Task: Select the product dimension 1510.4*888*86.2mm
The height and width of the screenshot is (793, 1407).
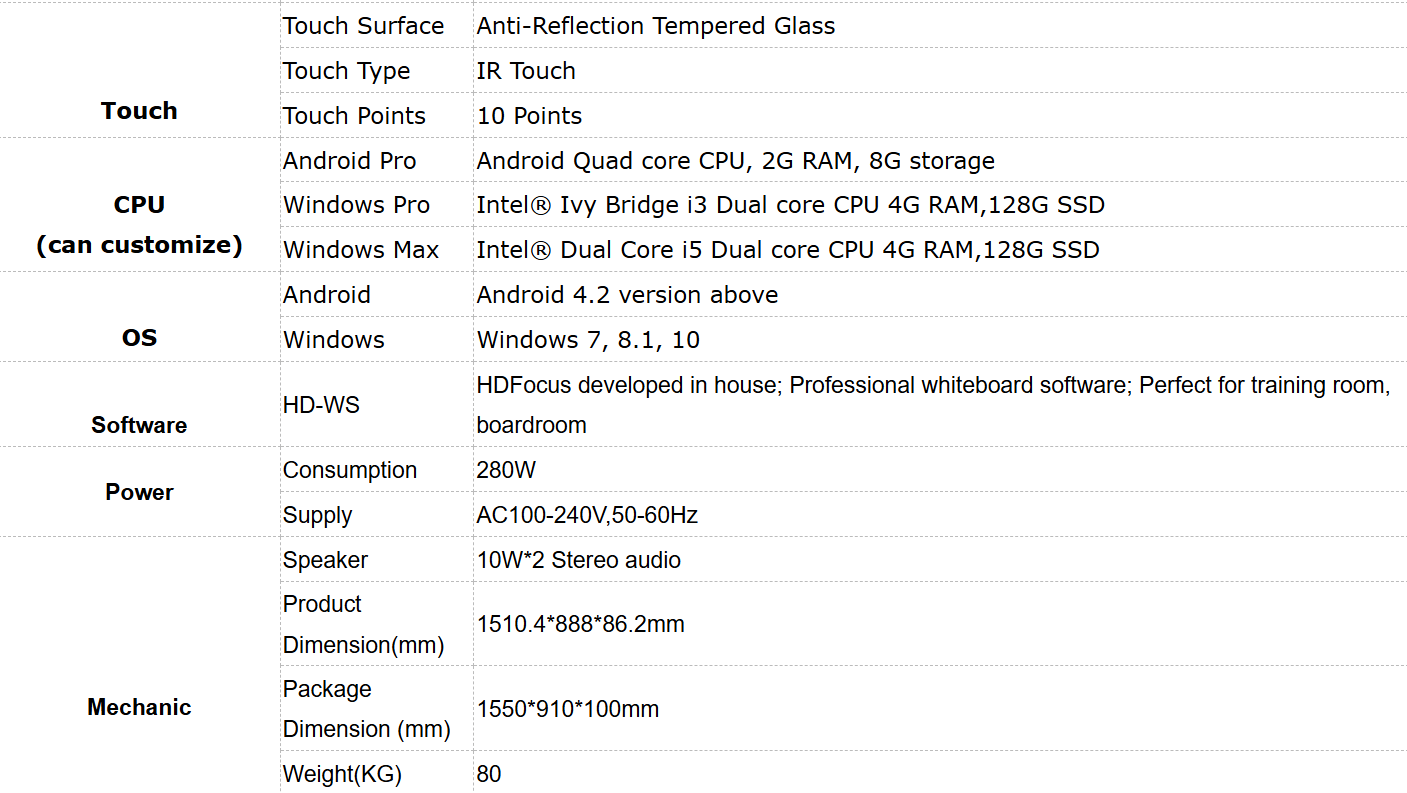Action: 580,625
